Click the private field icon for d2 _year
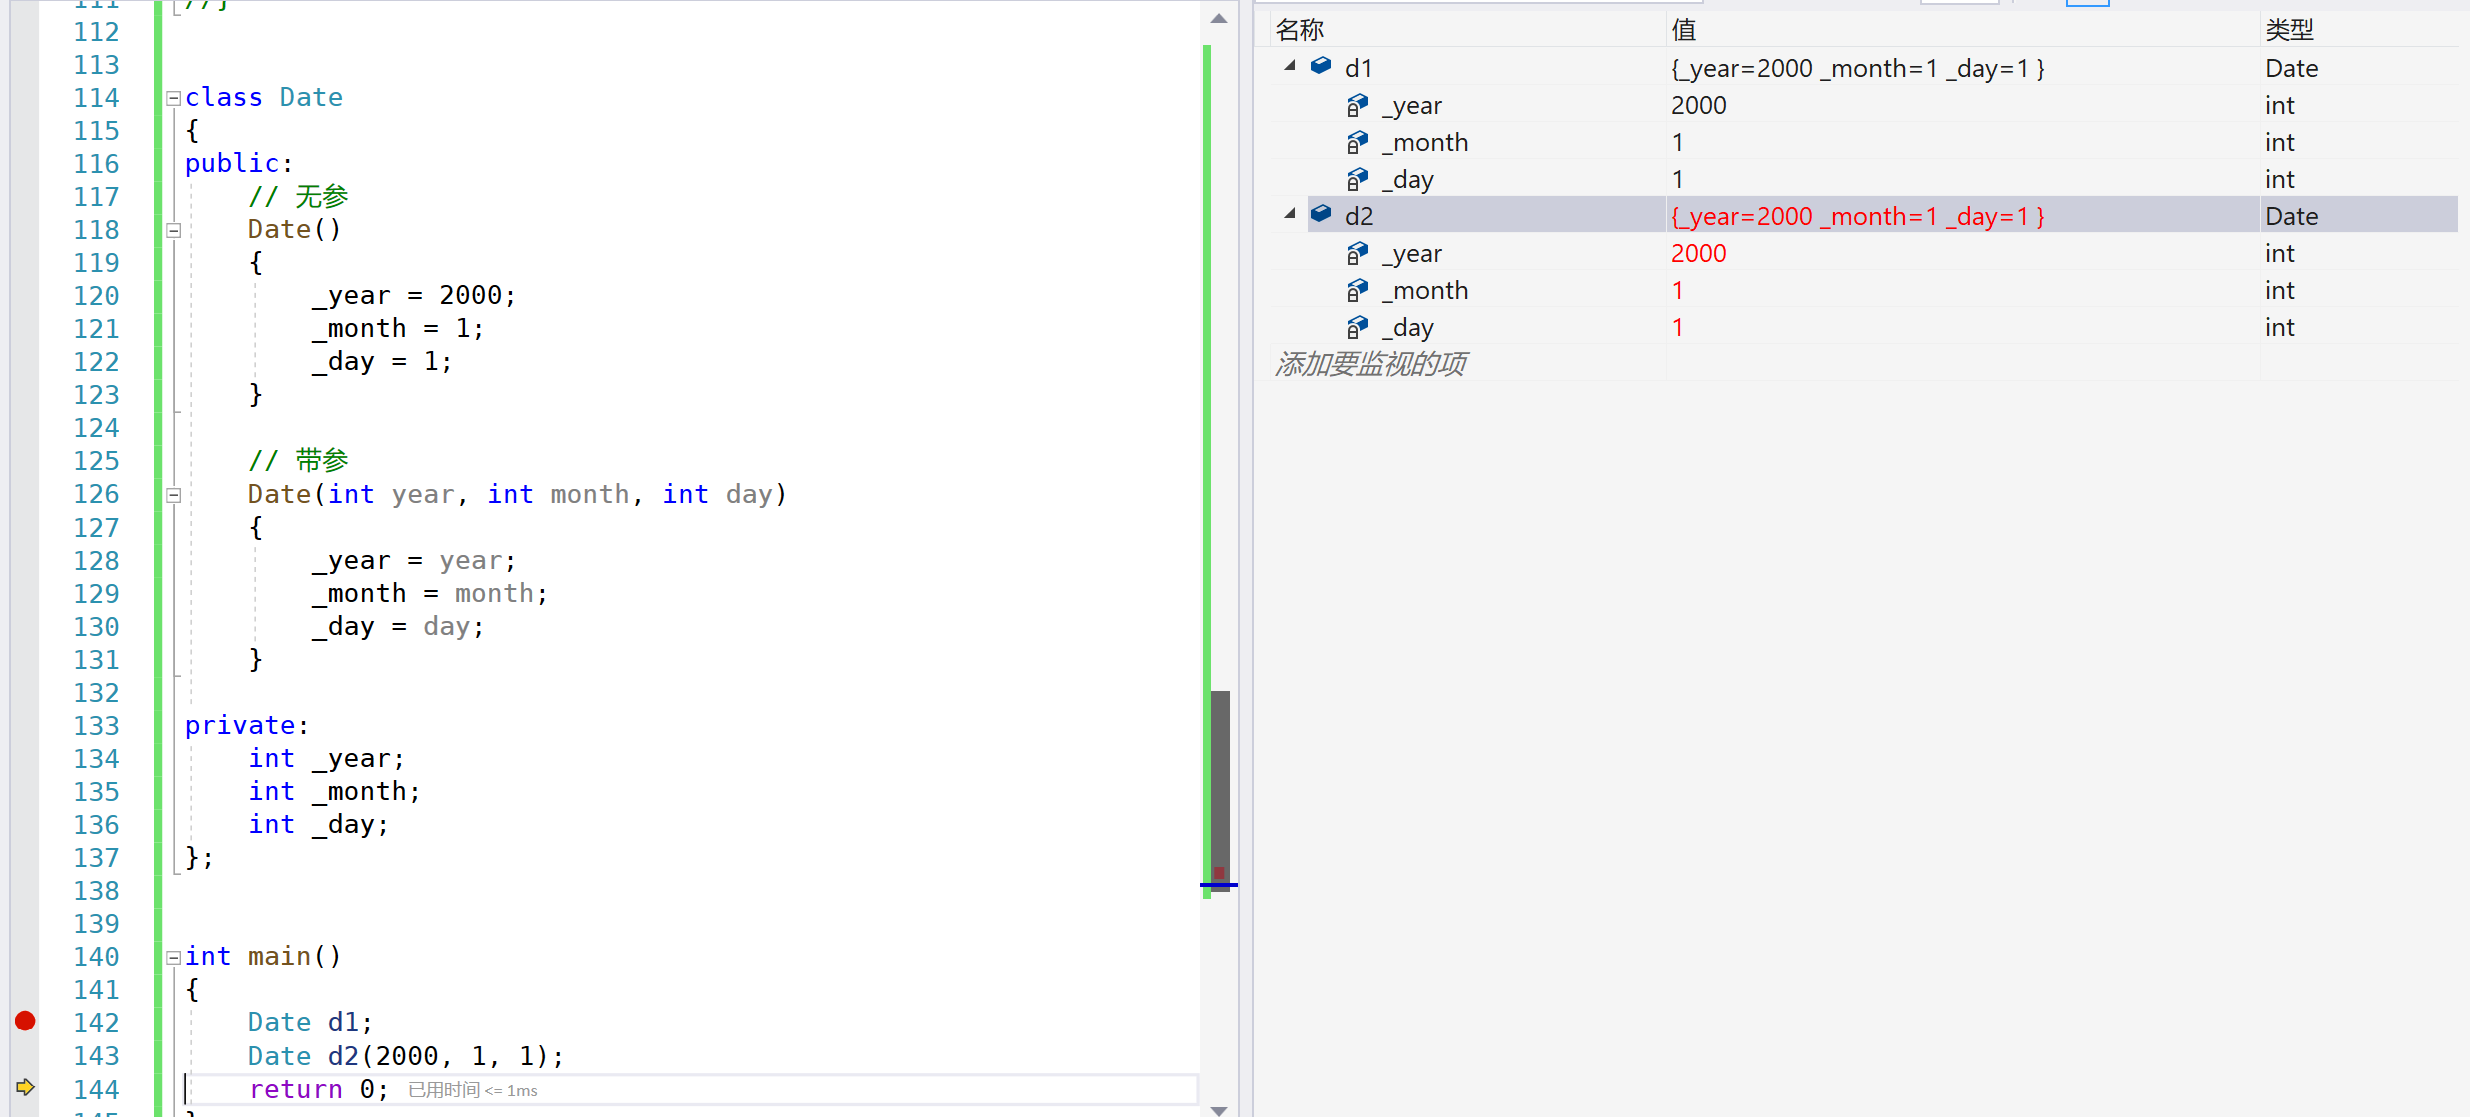 [1357, 253]
